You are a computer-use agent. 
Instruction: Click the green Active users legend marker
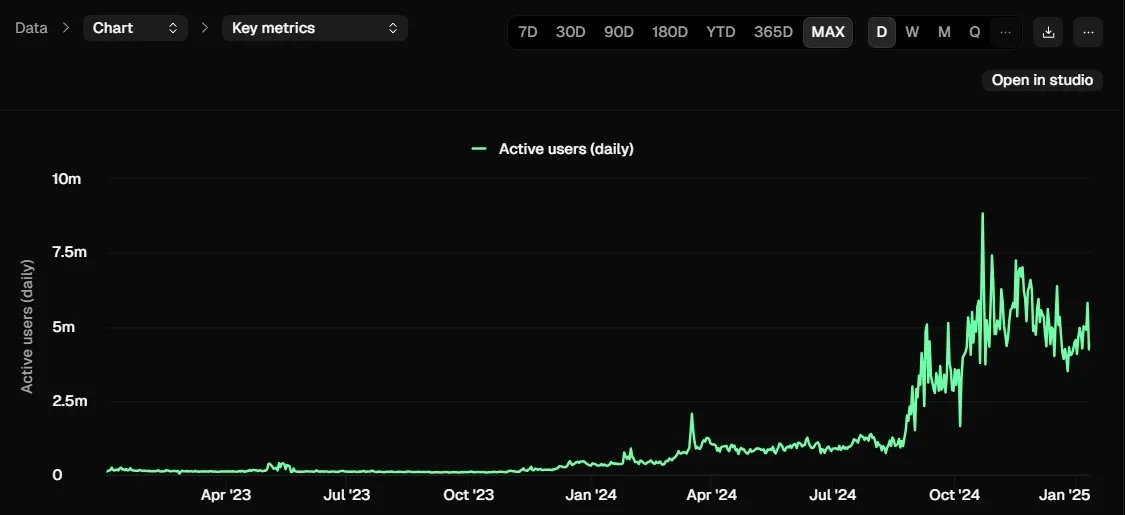pos(479,149)
